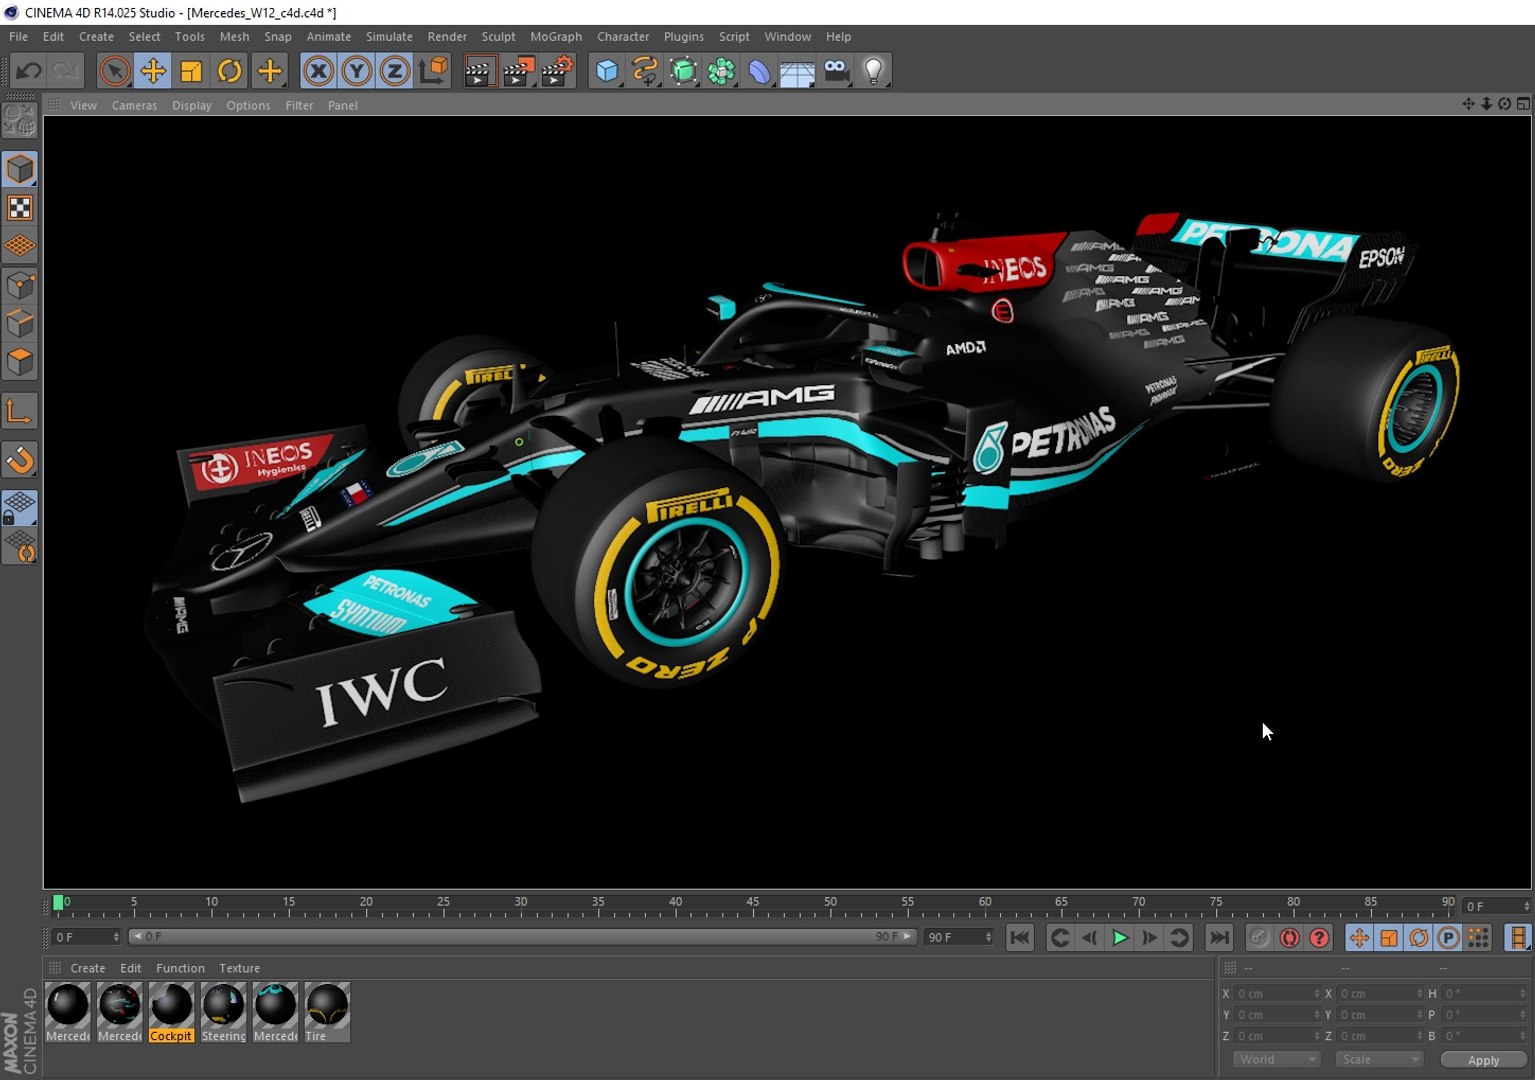
Task: Open the spline pen tool
Action: (645, 71)
